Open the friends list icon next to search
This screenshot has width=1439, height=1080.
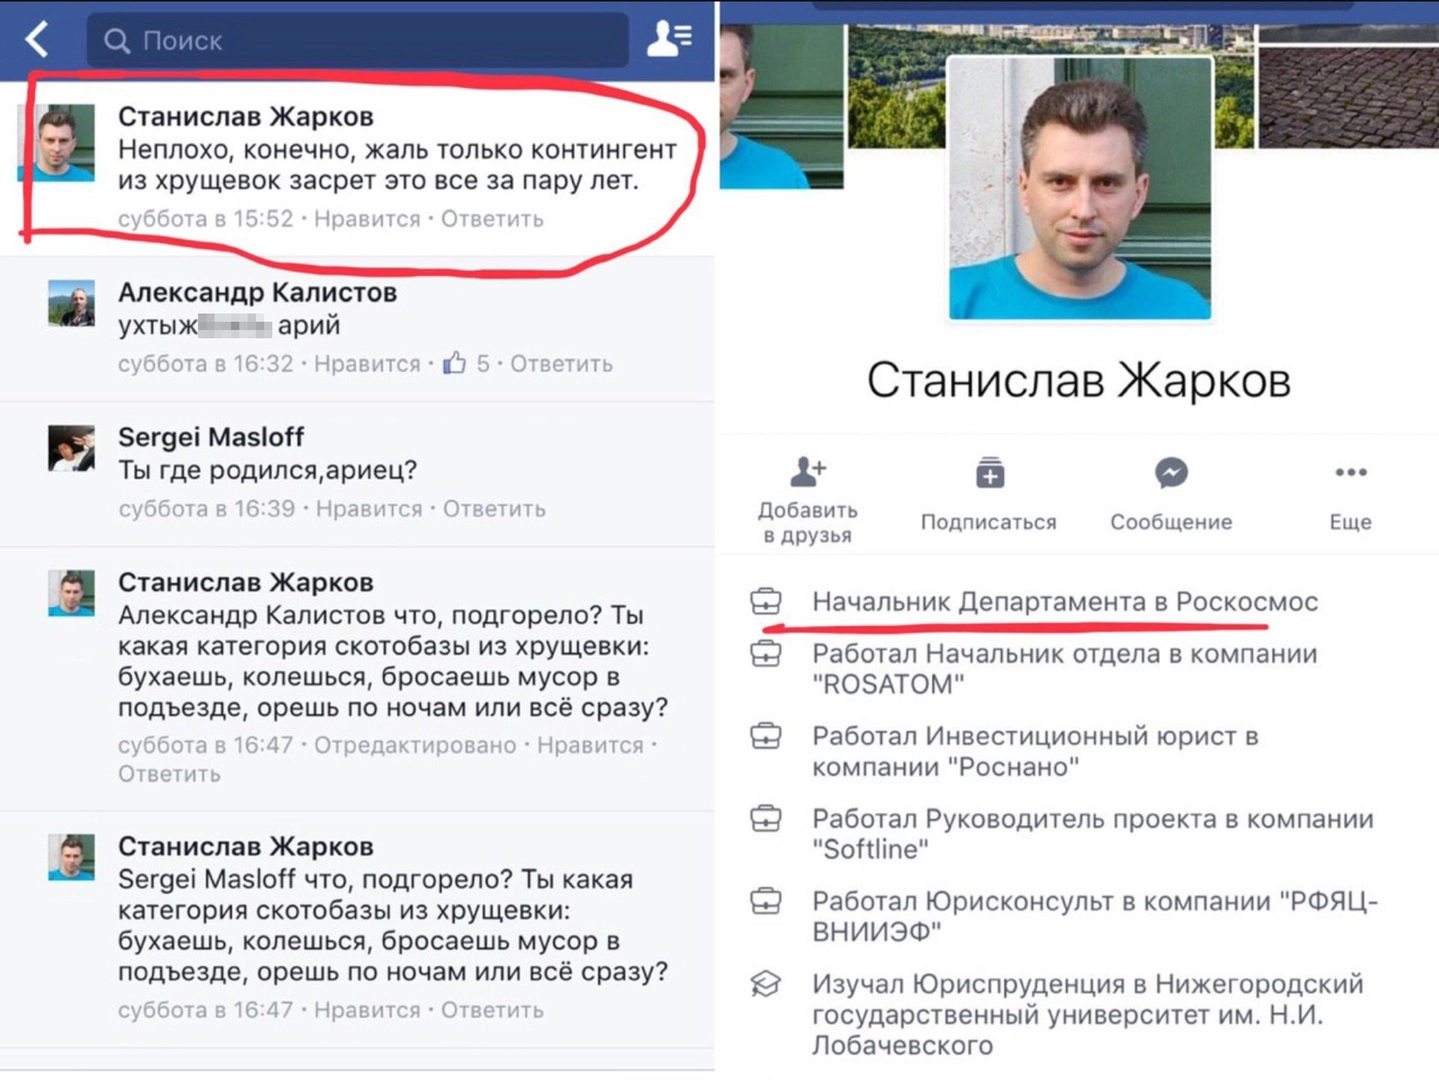[x=669, y=39]
